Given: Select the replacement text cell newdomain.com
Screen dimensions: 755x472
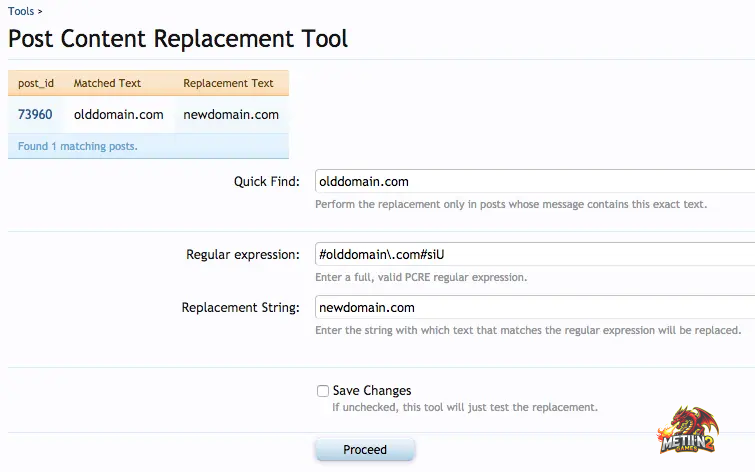Looking at the screenshot, I should [x=231, y=115].
